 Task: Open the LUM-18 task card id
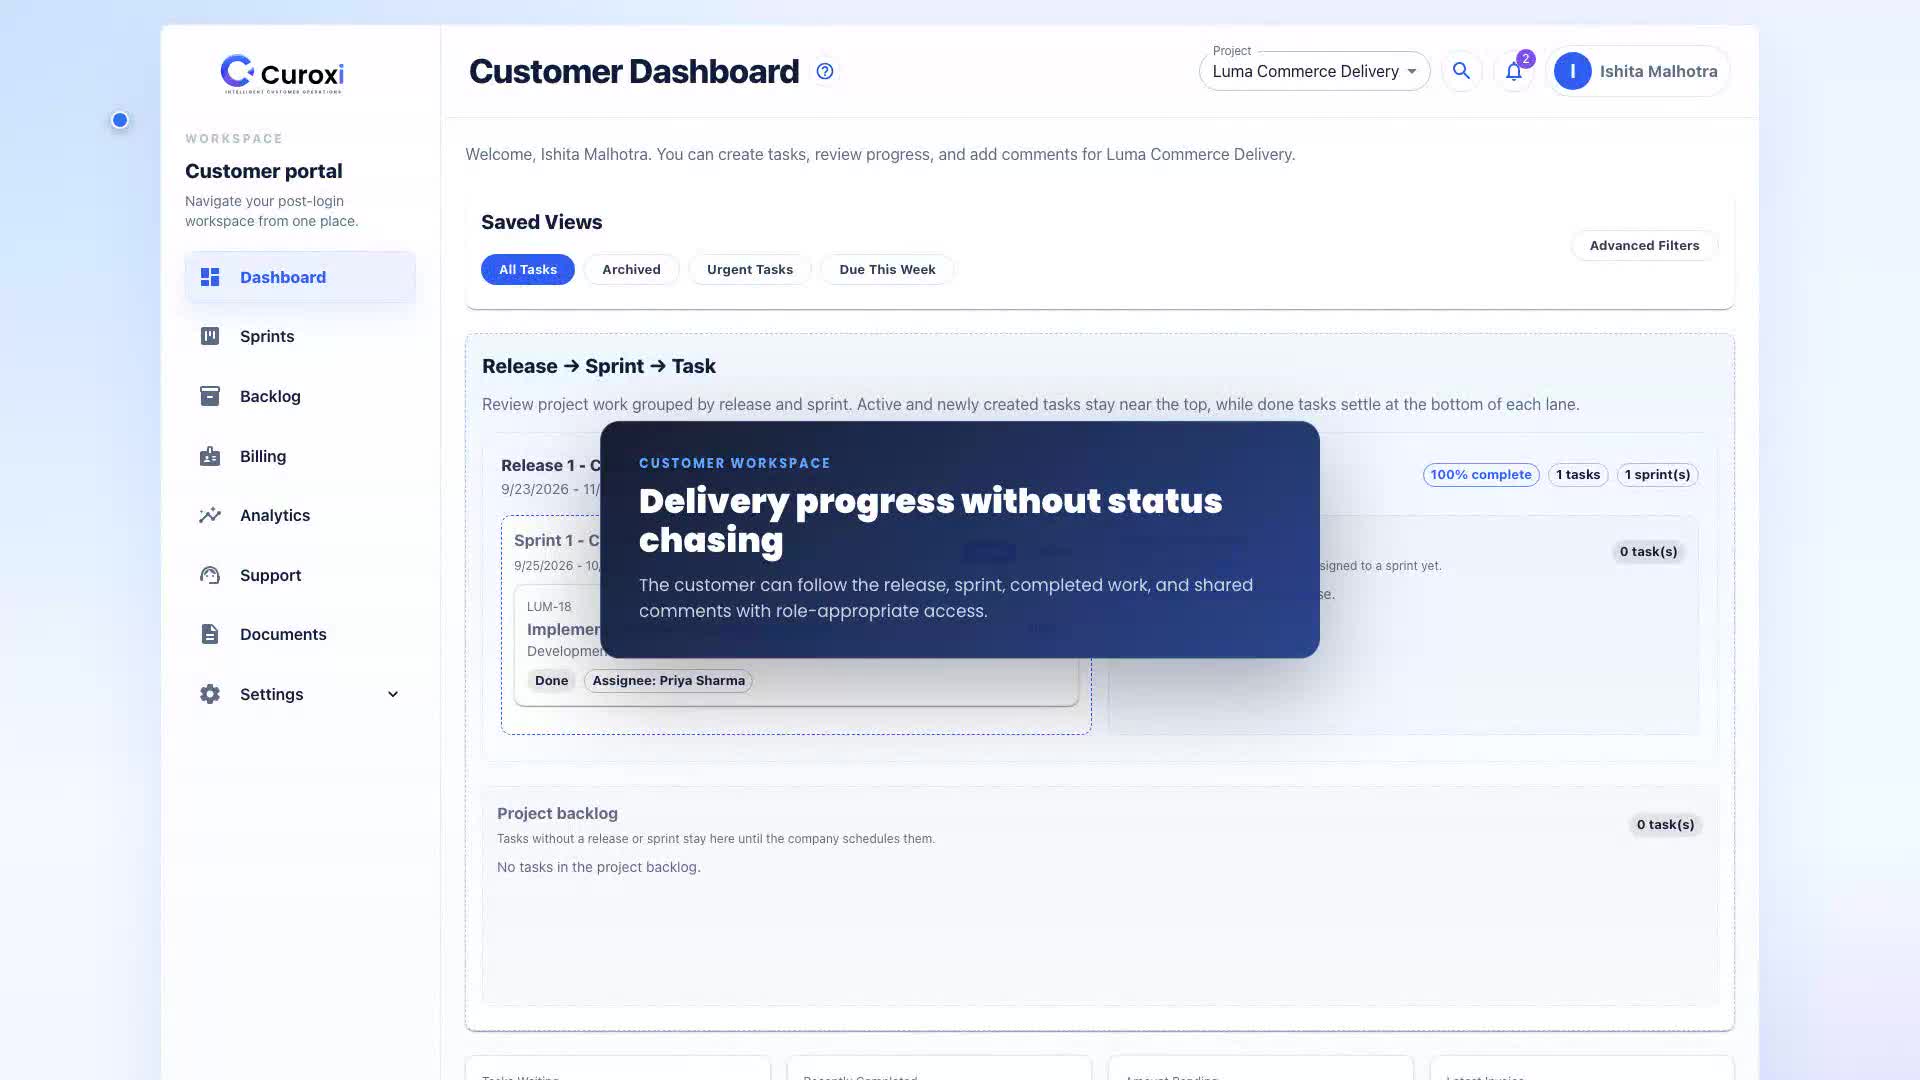(549, 606)
